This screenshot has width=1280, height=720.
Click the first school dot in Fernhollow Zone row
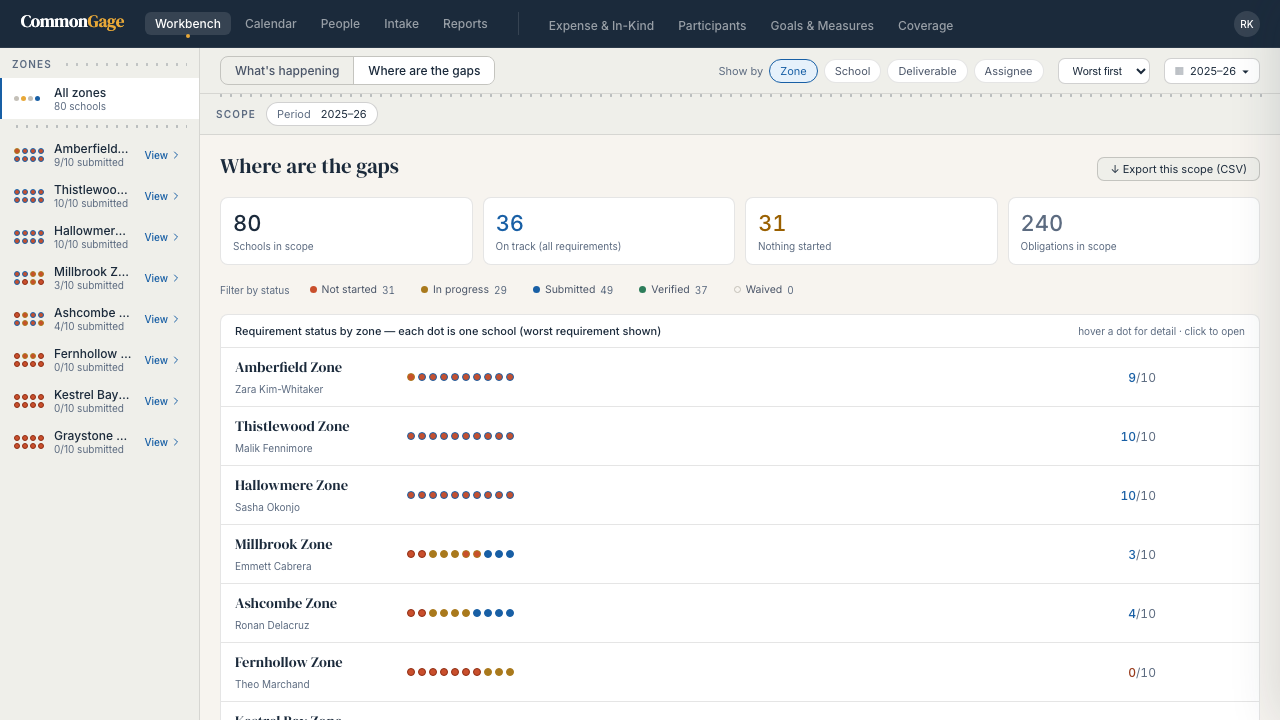(411, 672)
